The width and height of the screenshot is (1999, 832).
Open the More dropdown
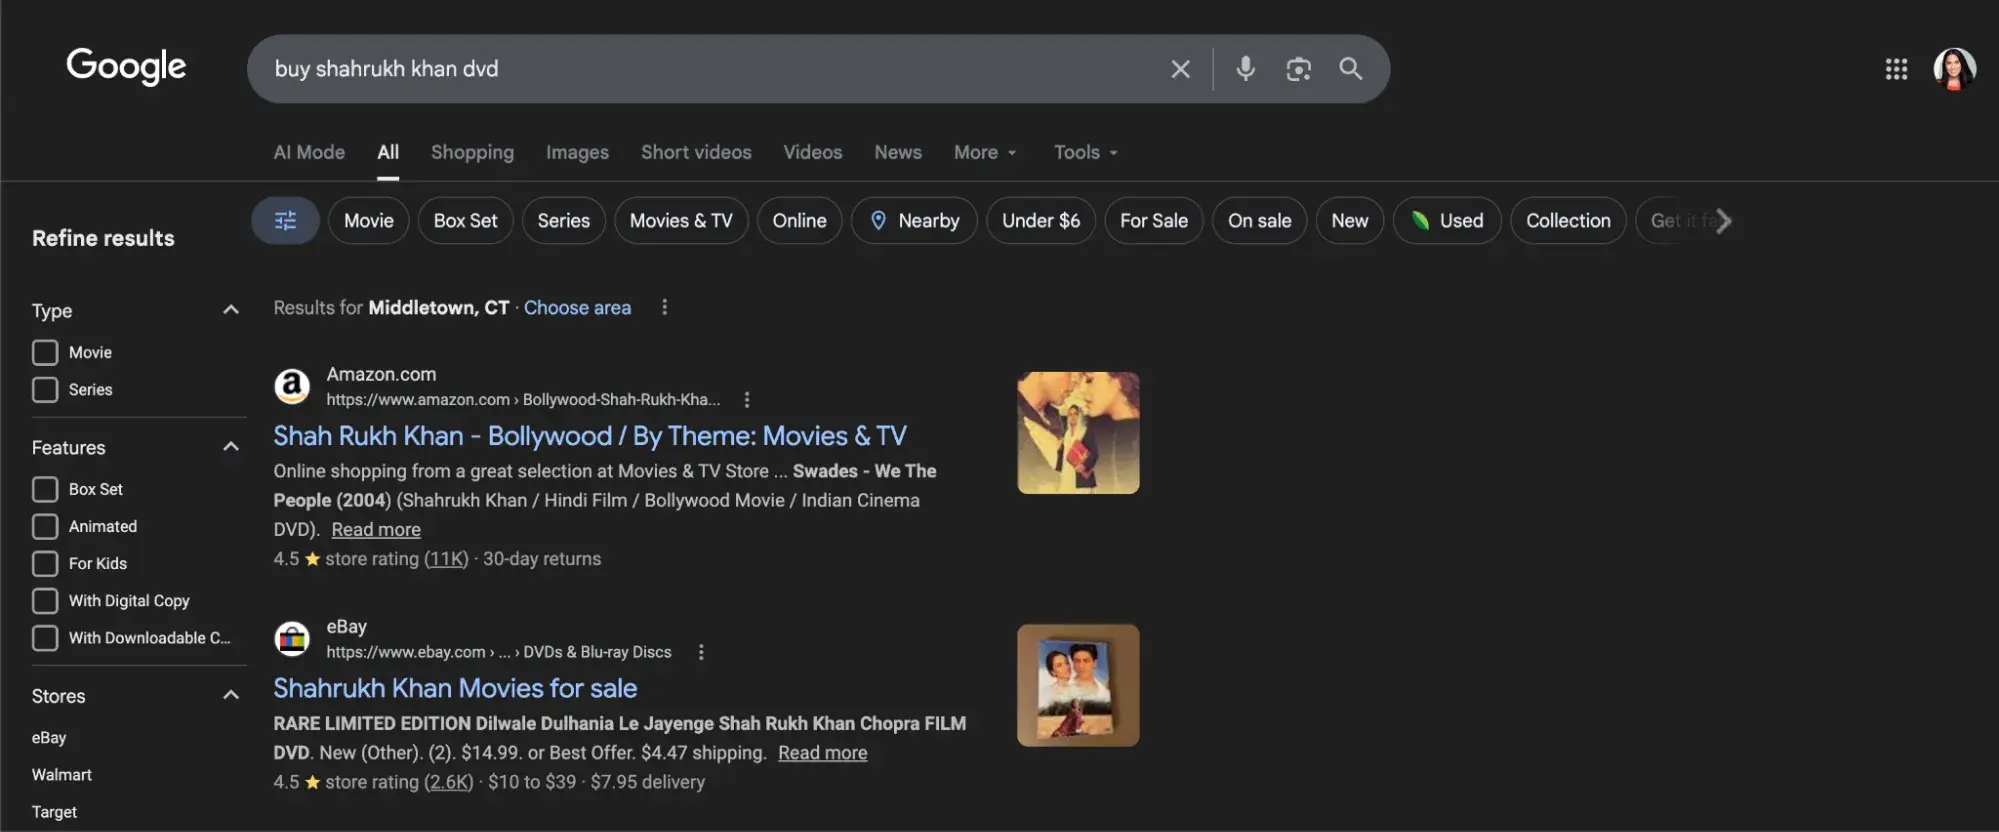(x=985, y=152)
